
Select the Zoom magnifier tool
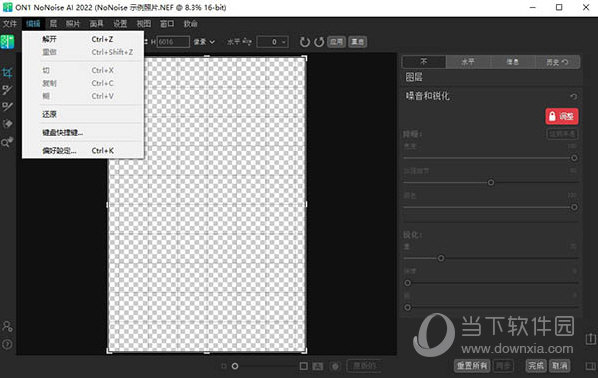tap(7, 142)
